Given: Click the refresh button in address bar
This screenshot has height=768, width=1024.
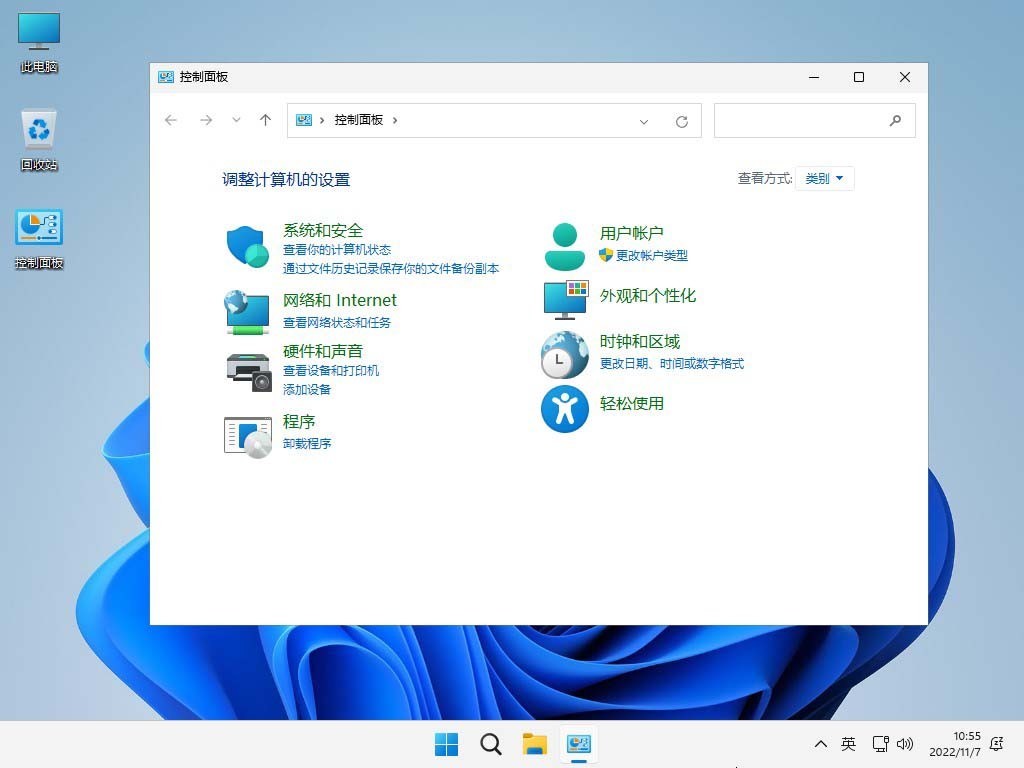Looking at the screenshot, I should [x=682, y=121].
